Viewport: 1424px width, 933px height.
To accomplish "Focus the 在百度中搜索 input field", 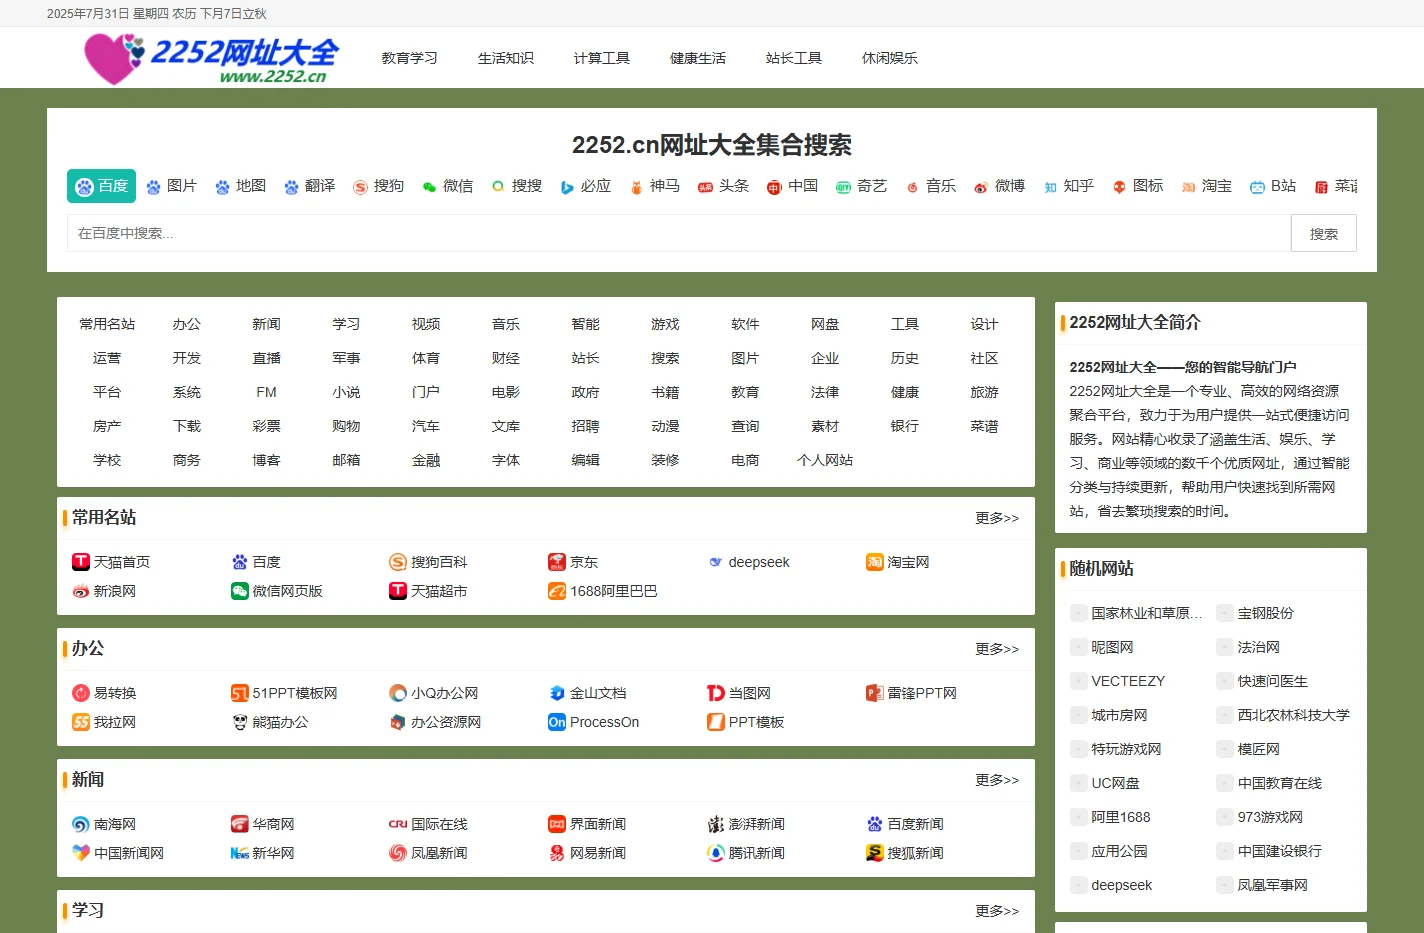I will coord(679,233).
